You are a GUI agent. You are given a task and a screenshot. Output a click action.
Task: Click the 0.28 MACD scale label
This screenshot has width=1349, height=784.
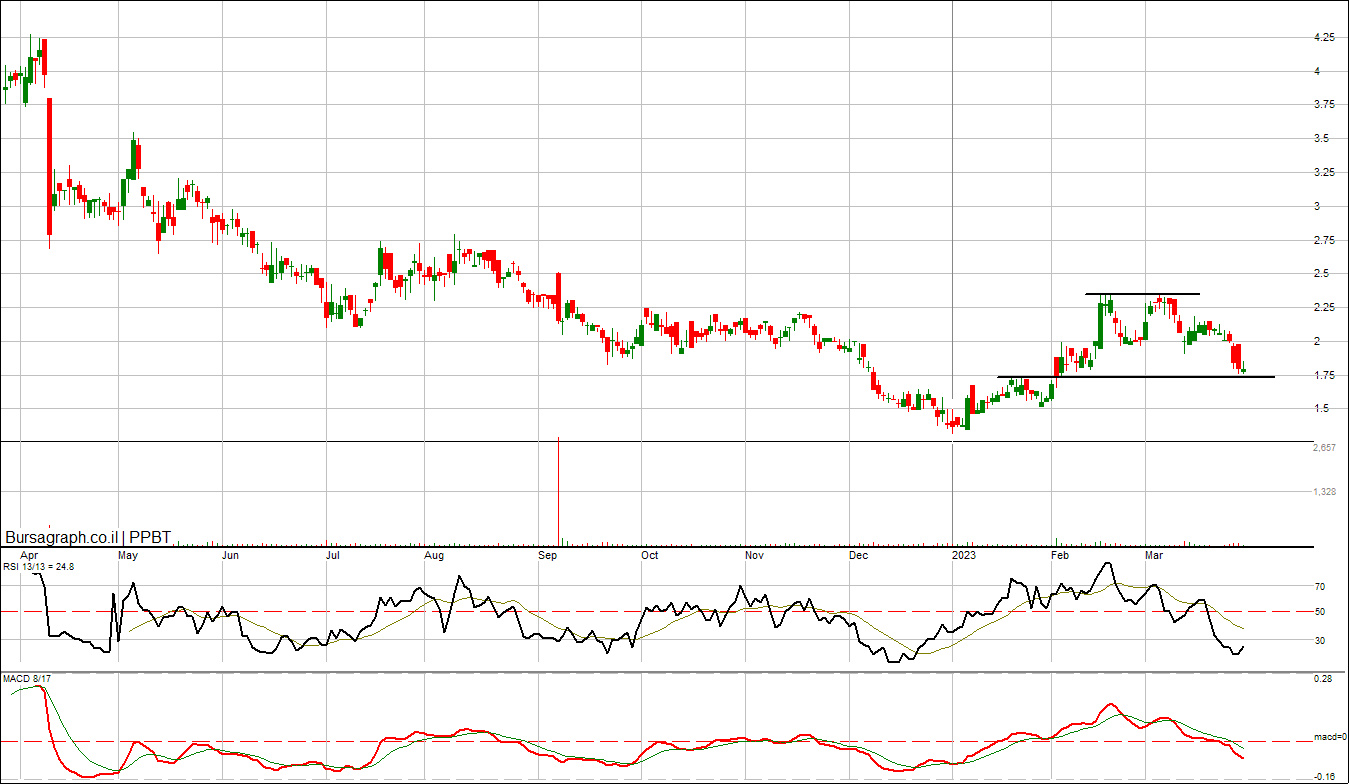[1323, 680]
